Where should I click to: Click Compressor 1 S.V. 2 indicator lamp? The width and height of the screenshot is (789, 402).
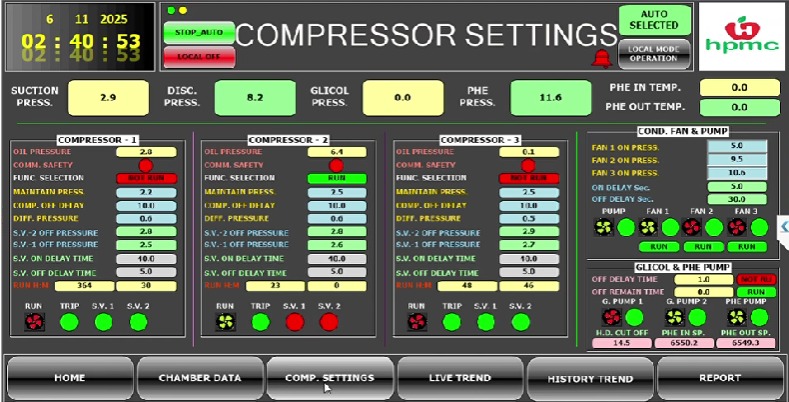point(138,321)
